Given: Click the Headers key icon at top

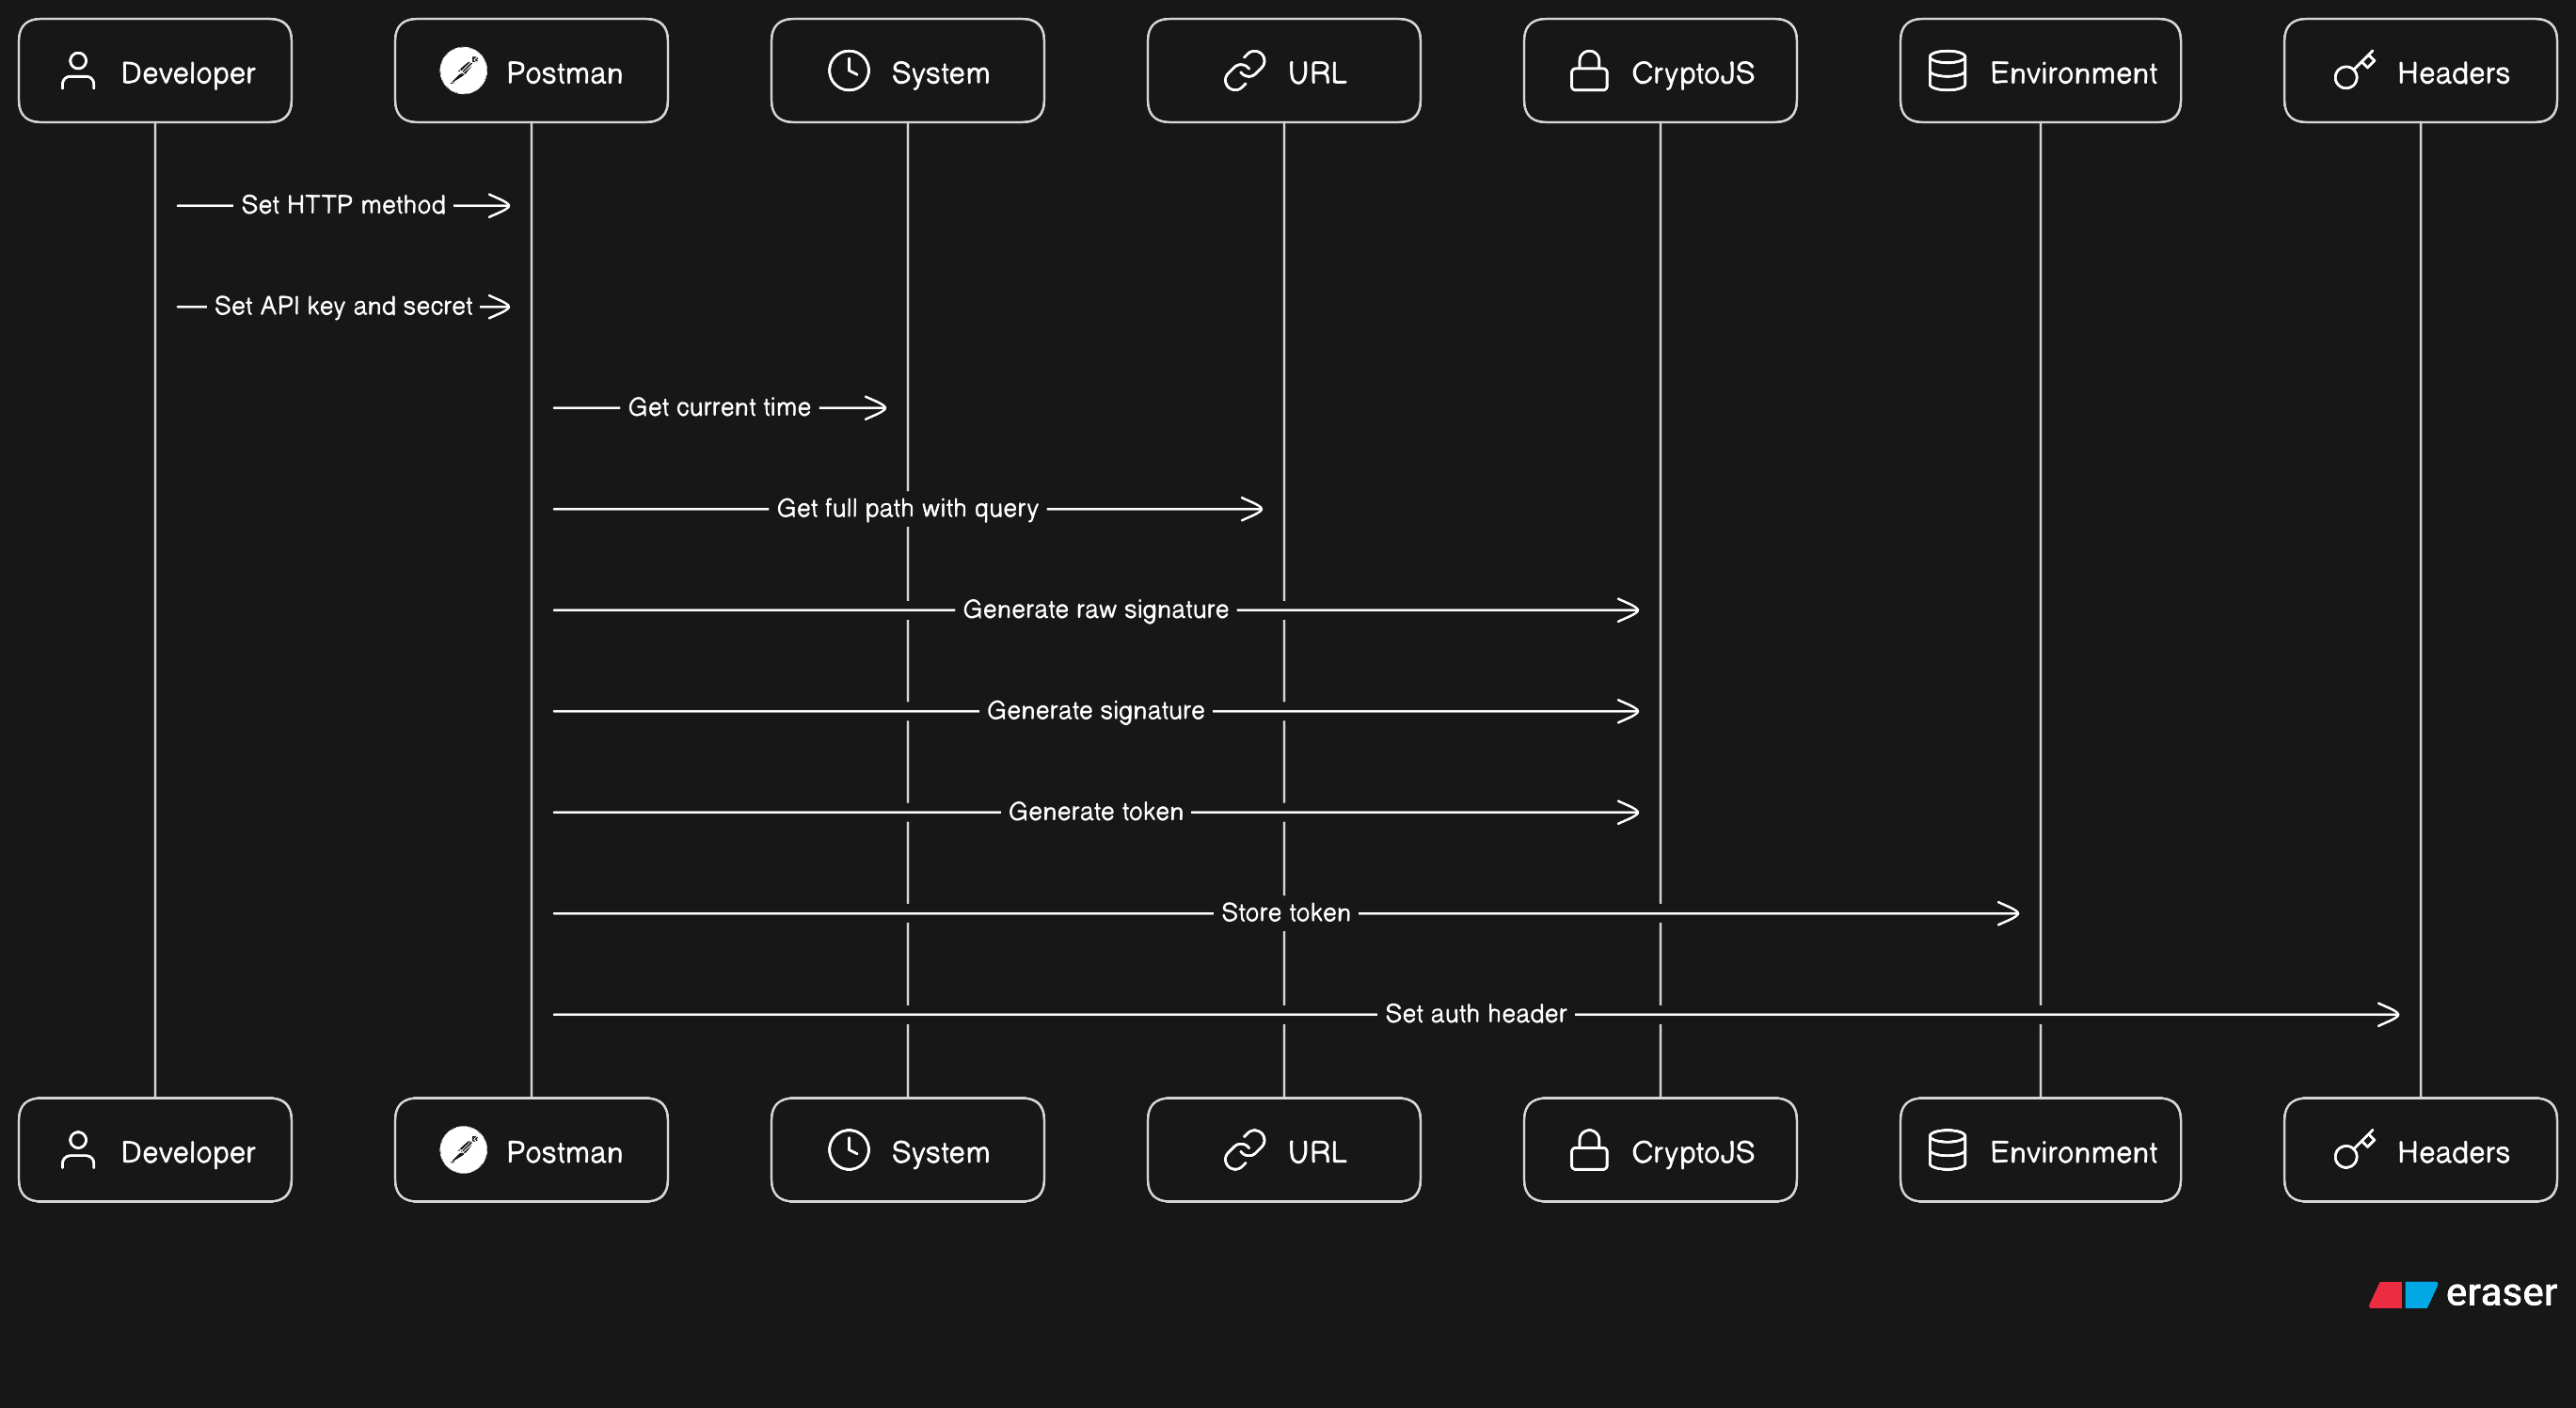Looking at the screenshot, I should coord(2354,72).
